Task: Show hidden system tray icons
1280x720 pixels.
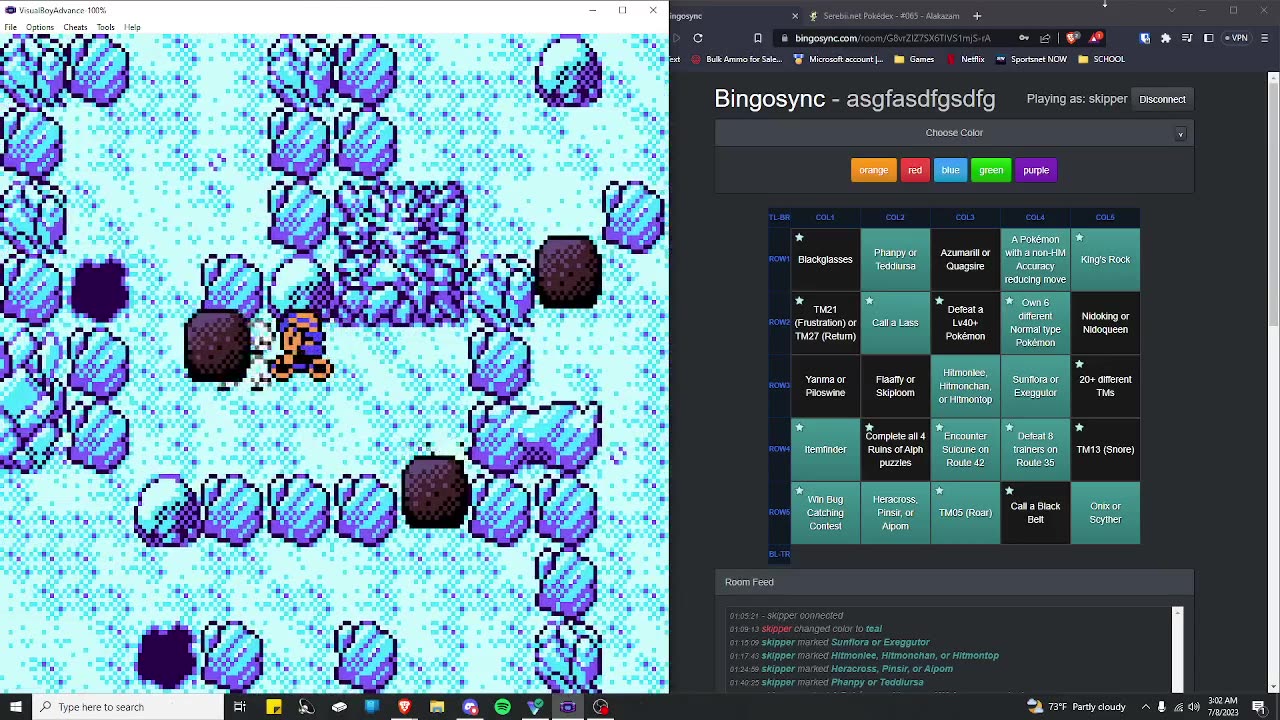Action: (x=1145, y=707)
